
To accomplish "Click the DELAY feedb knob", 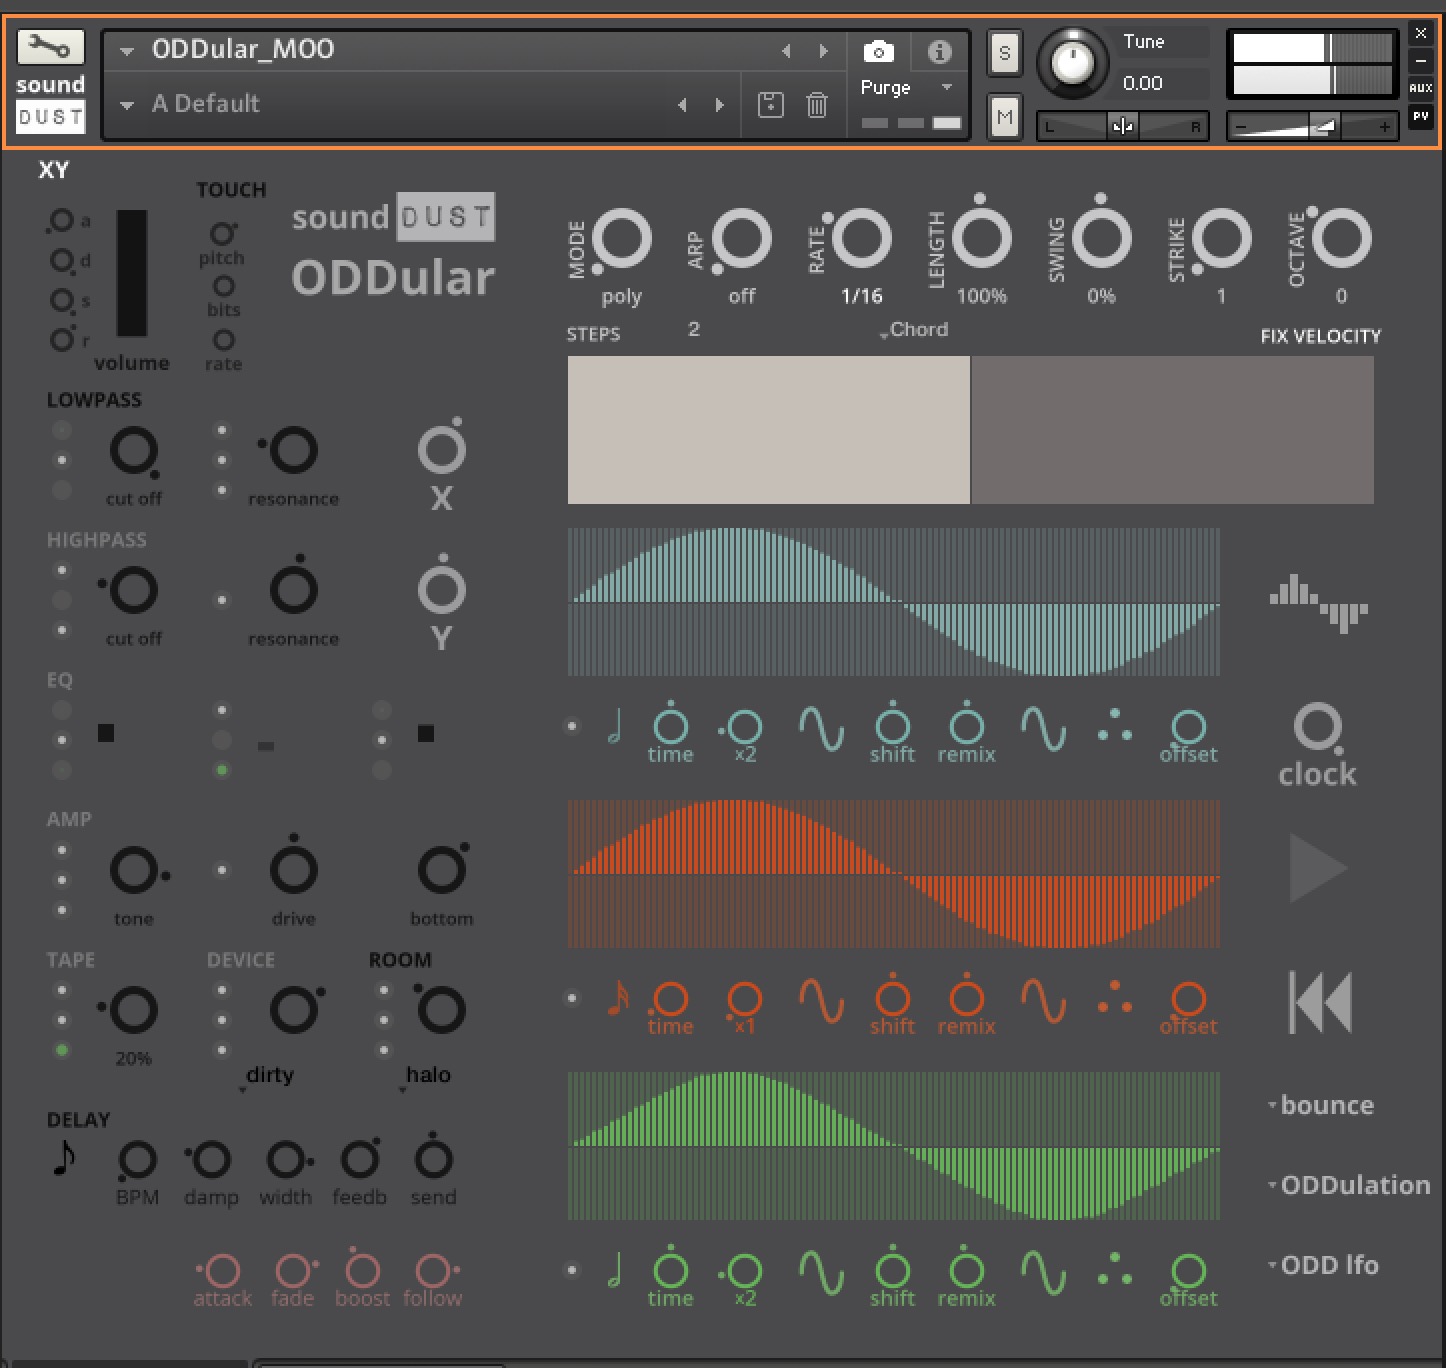I will 359,1159.
